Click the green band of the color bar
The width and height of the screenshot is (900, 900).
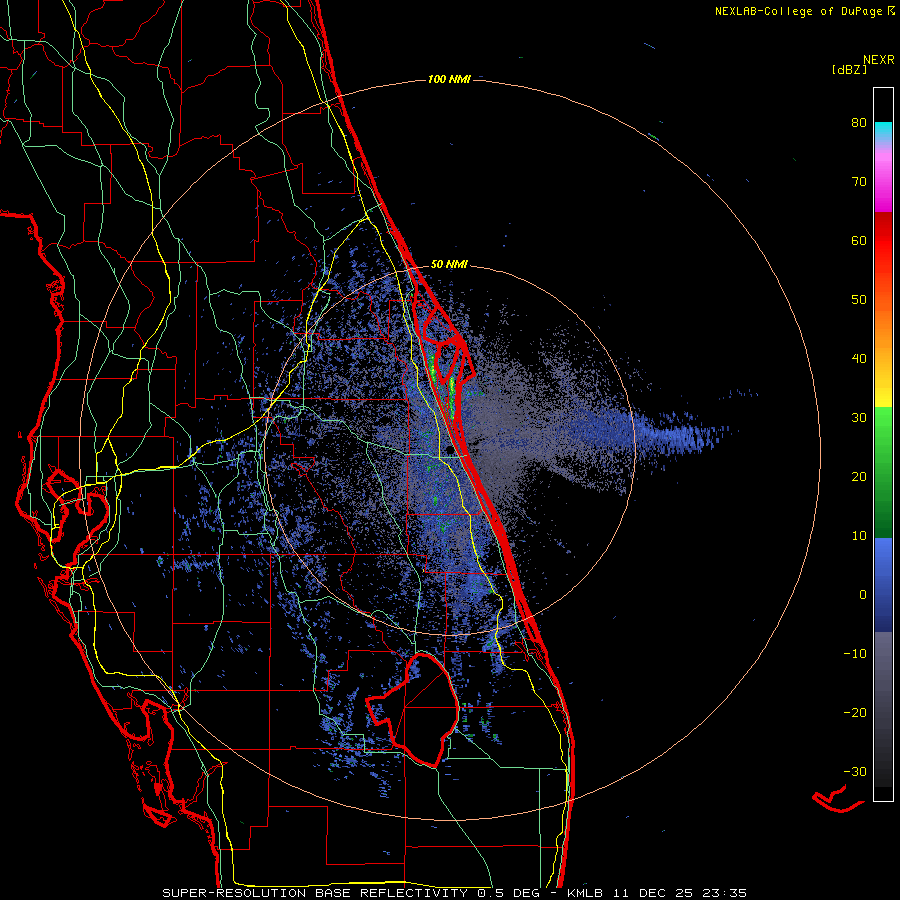pos(883,471)
